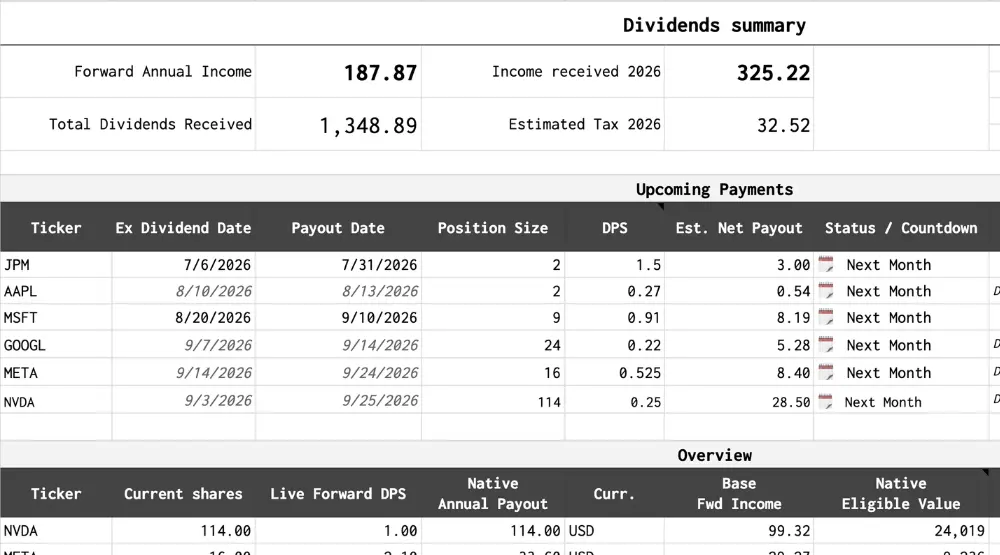Select the MSFT ticker cell
The height and width of the screenshot is (555, 1000).
click(56, 317)
